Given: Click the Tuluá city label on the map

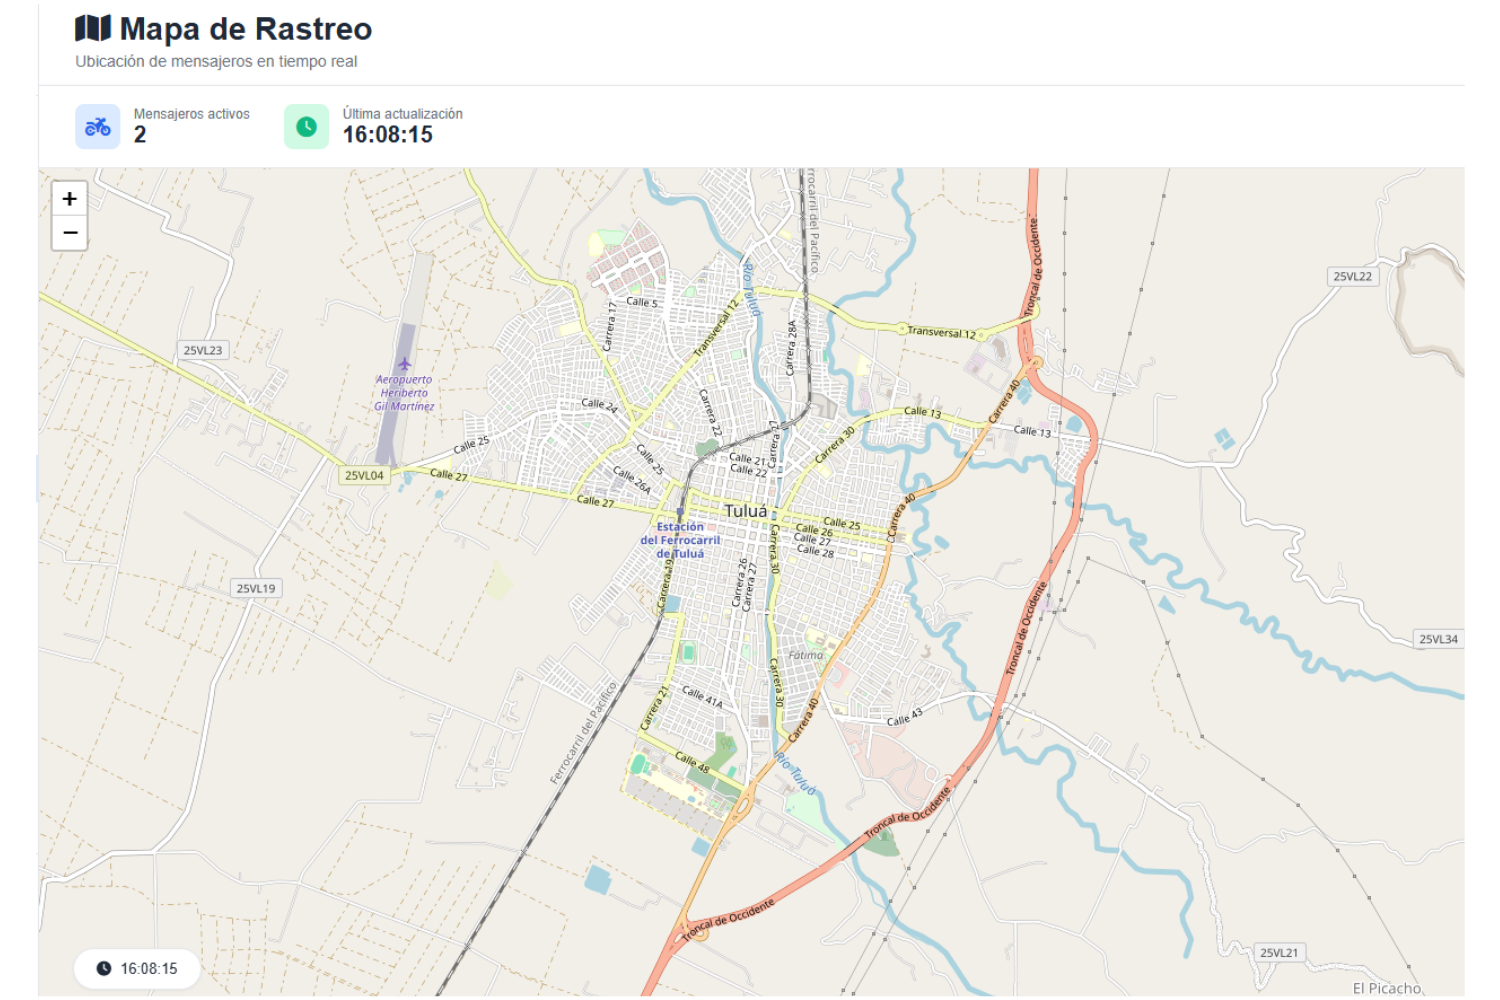Looking at the screenshot, I should (746, 511).
